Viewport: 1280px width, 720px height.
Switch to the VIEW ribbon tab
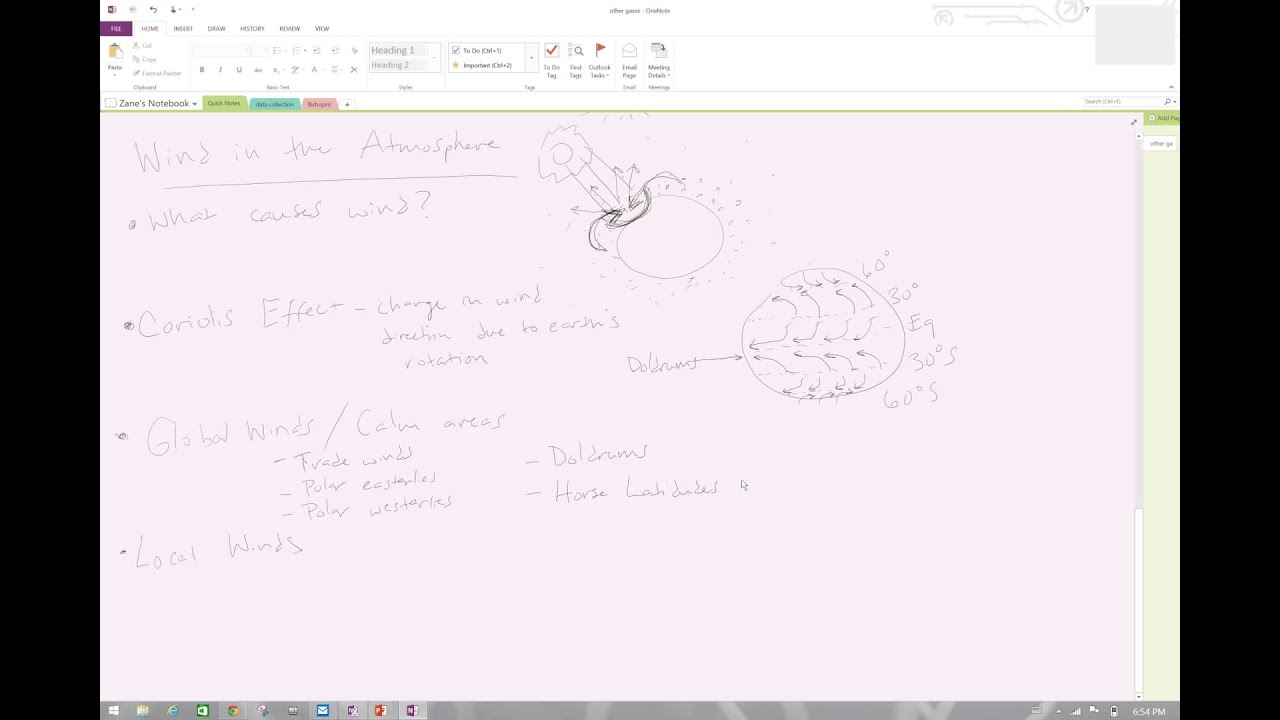pos(322,28)
